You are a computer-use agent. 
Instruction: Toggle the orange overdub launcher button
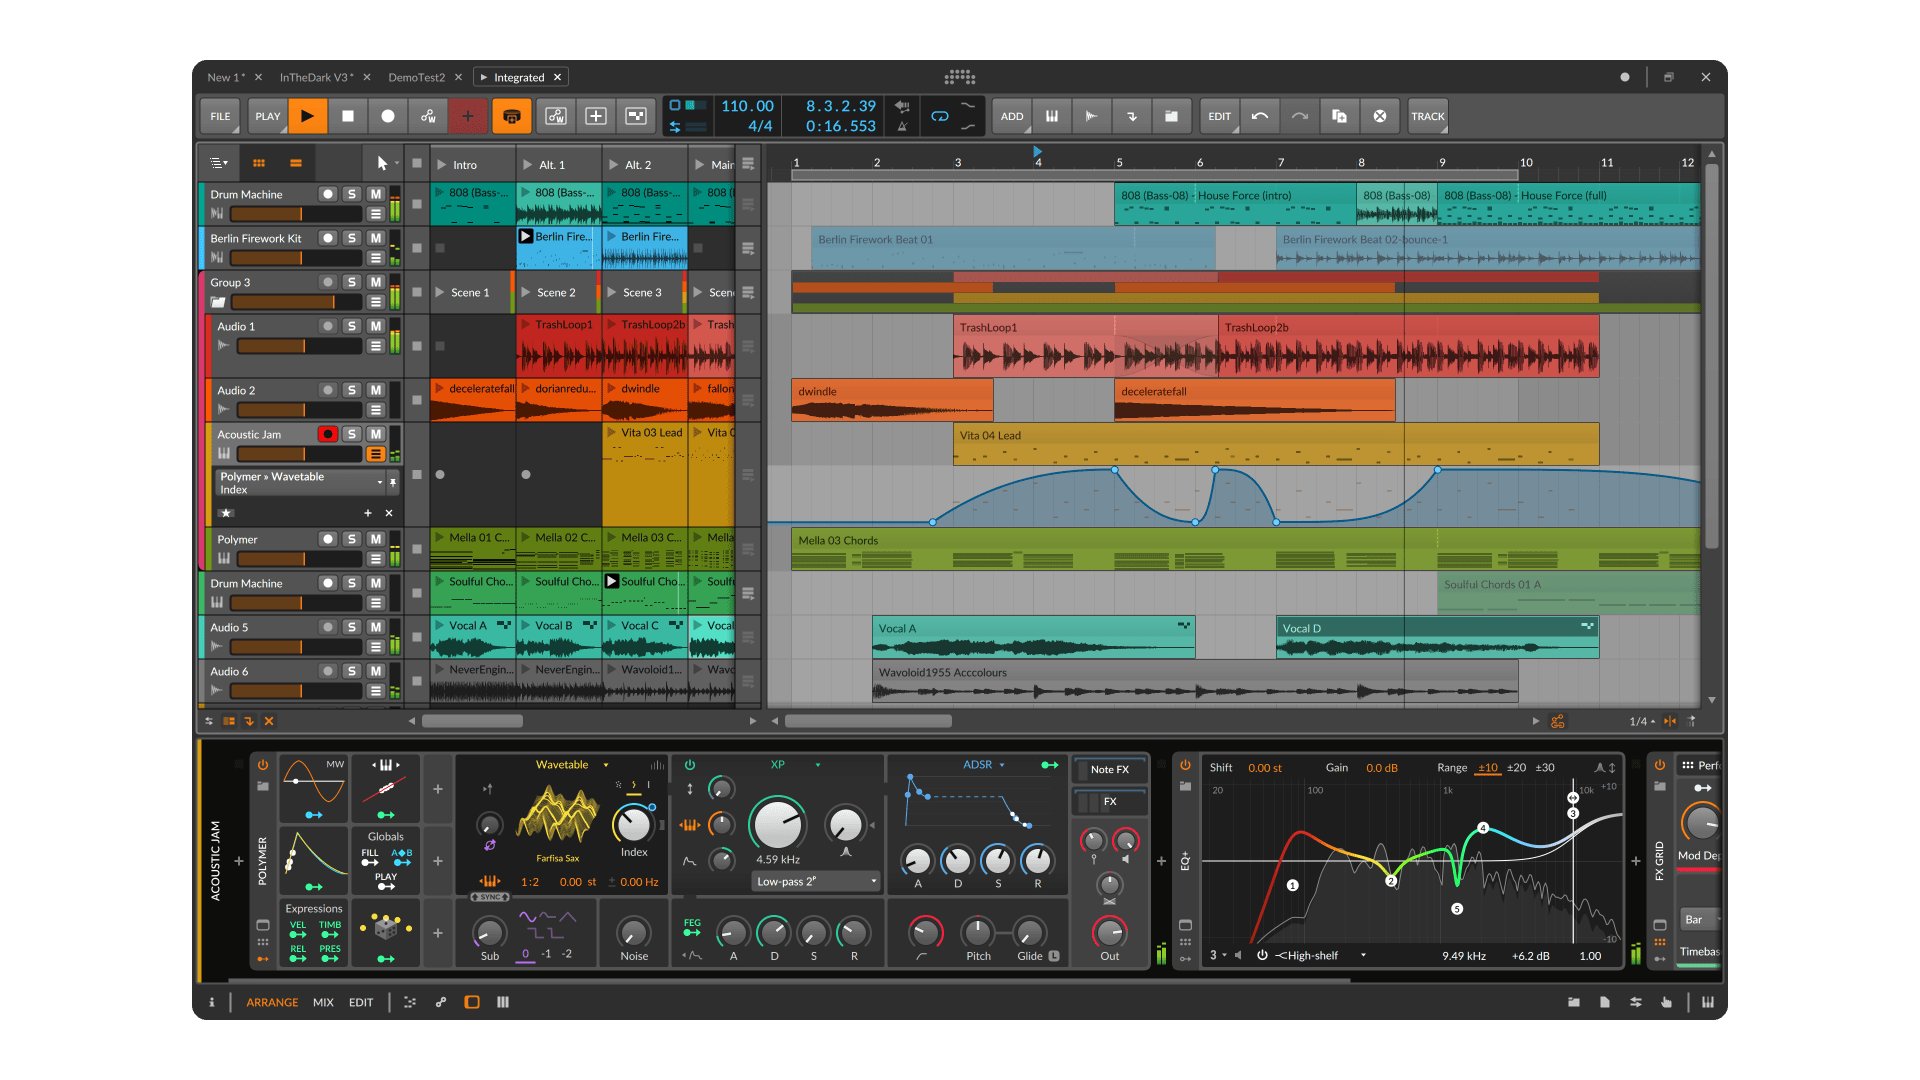[x=511, y=116]
